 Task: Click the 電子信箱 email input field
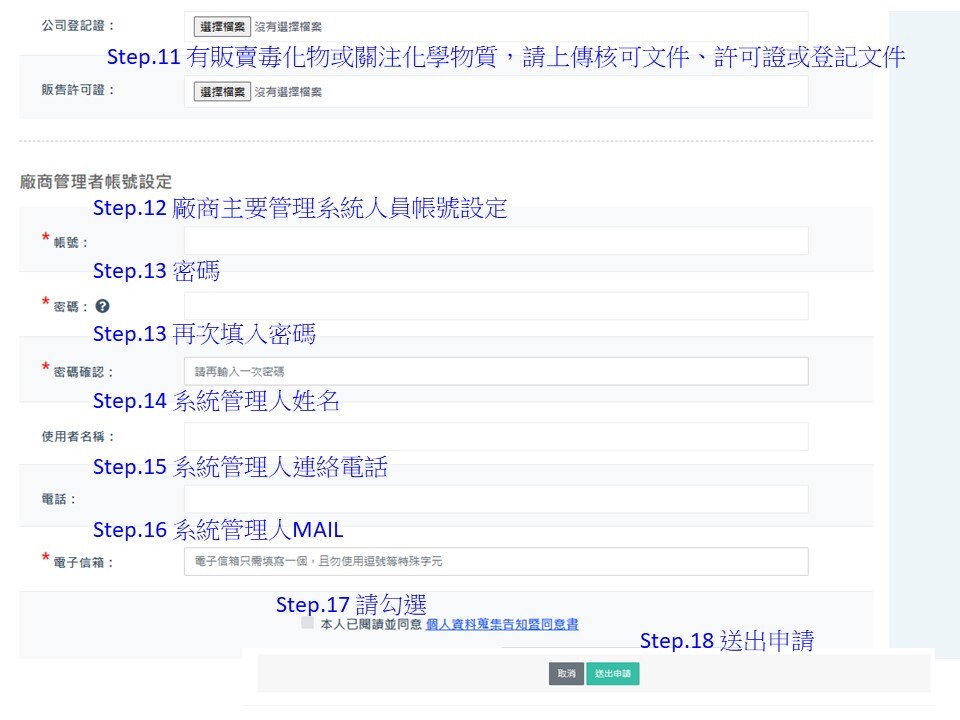pos(496,561)
